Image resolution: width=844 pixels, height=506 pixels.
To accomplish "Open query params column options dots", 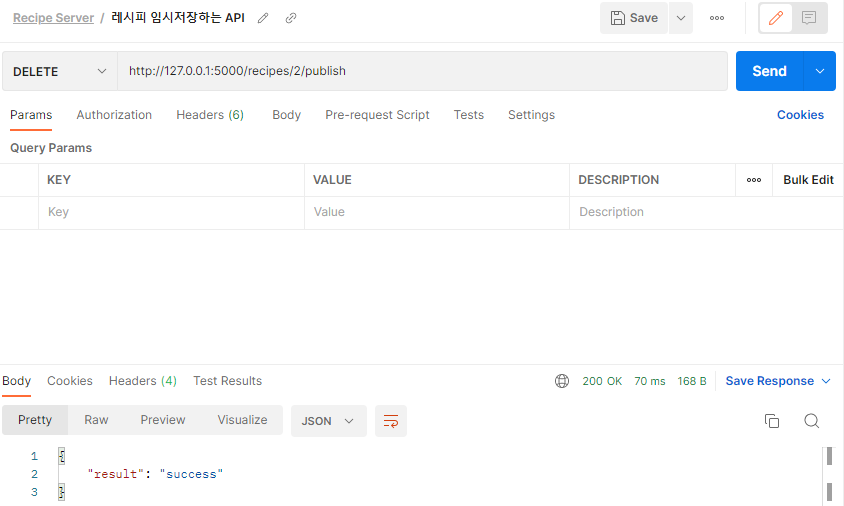I will pyautogui.click(x=754, y=180).
